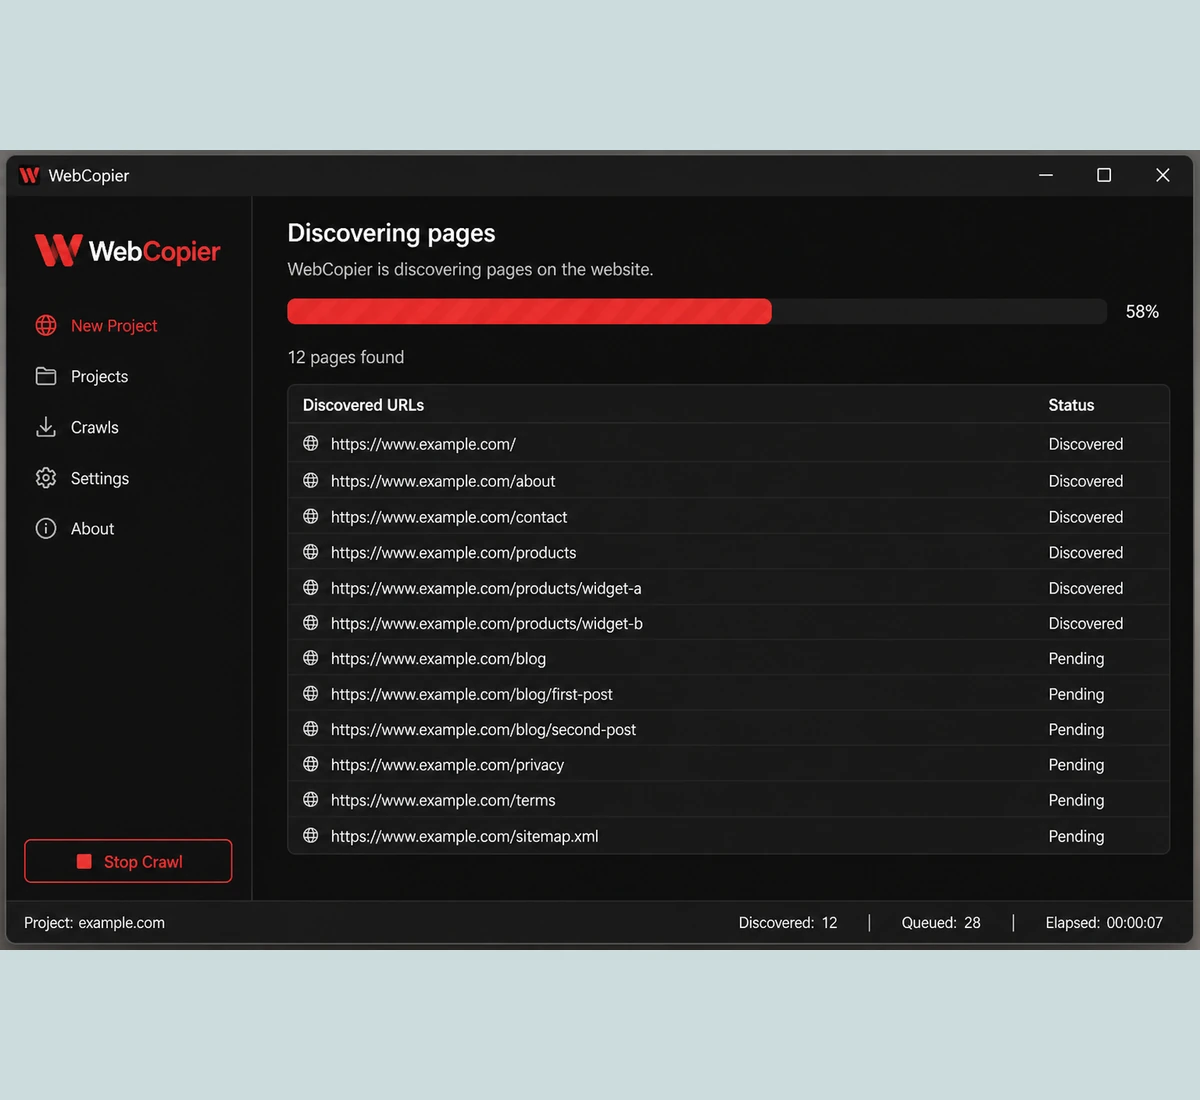Click globe icon beside the /products URL
Image resolution: width=1200 pixels, height=1100 pixels.
pos(311,552)
